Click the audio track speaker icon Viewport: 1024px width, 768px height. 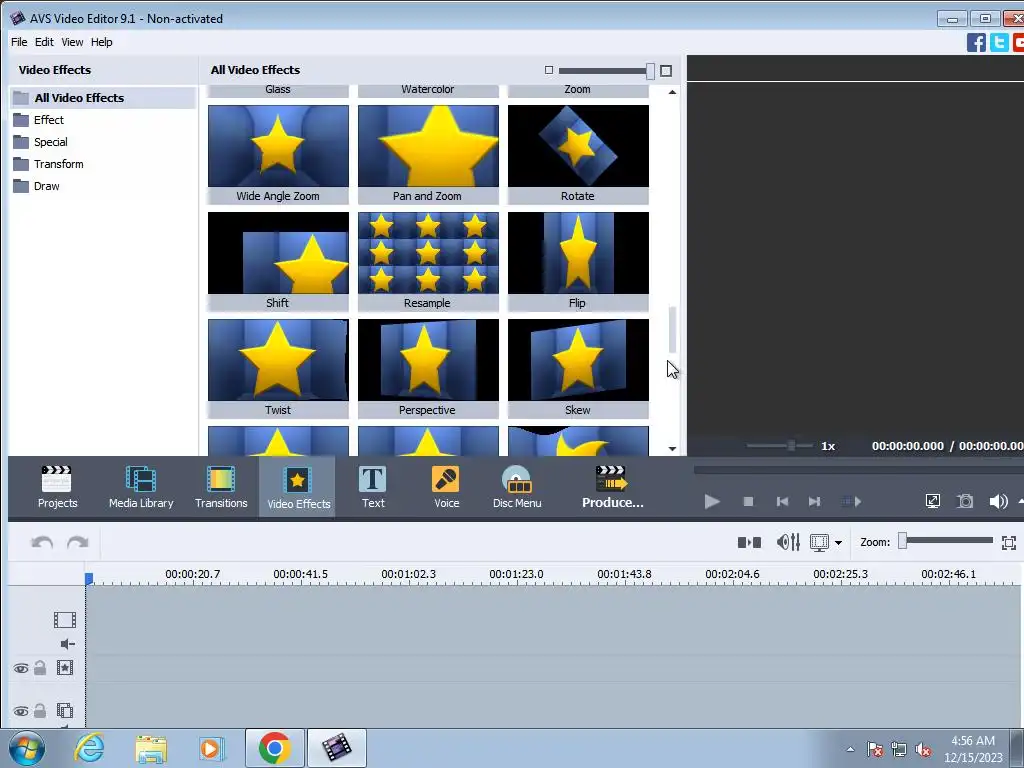[67, 644]
